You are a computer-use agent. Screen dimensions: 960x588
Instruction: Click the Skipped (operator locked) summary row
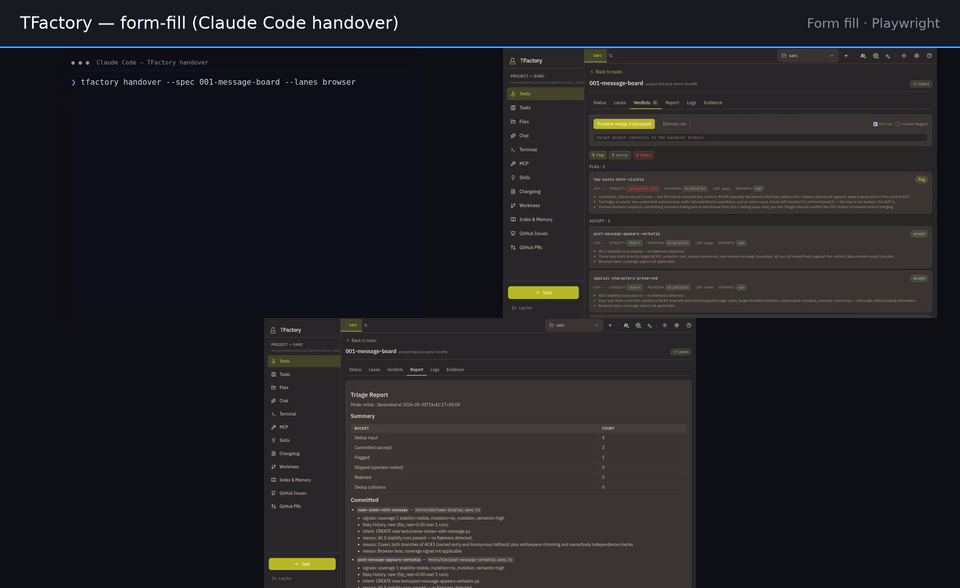(518, 467)
